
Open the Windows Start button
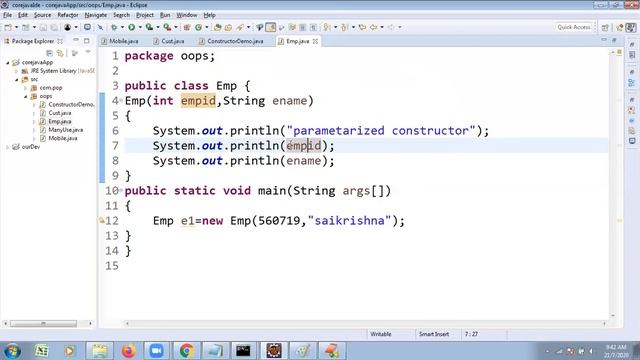[12, 351]
